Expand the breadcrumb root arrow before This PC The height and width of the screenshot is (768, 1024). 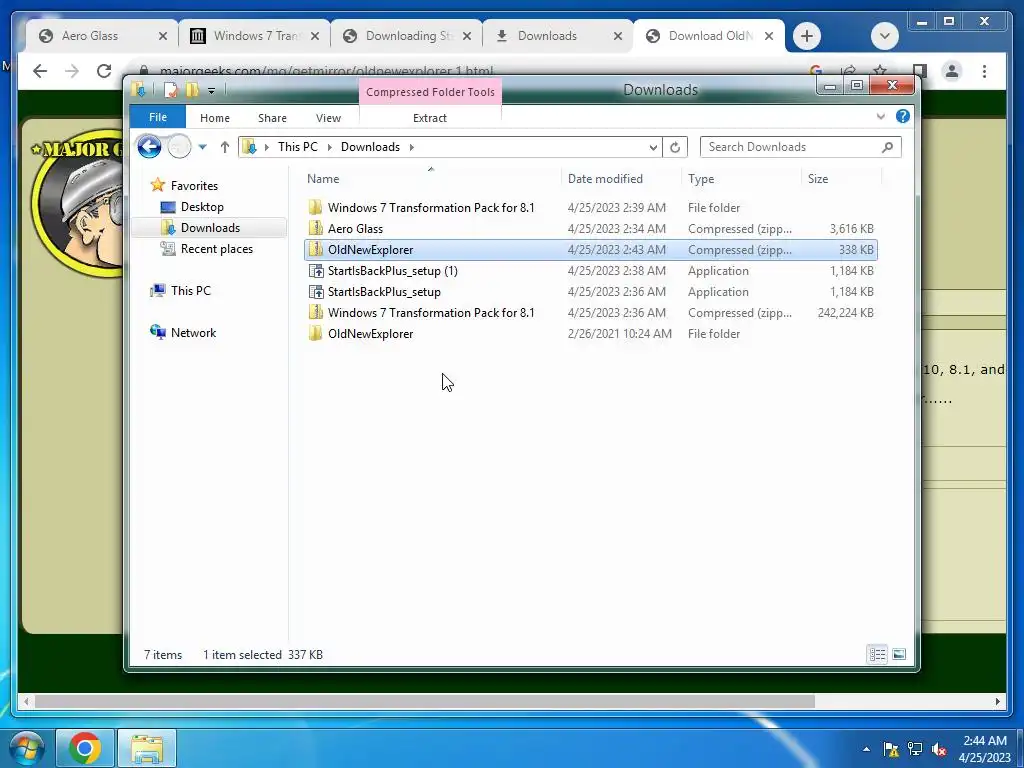pyautogui.click(x=266, y=147)
